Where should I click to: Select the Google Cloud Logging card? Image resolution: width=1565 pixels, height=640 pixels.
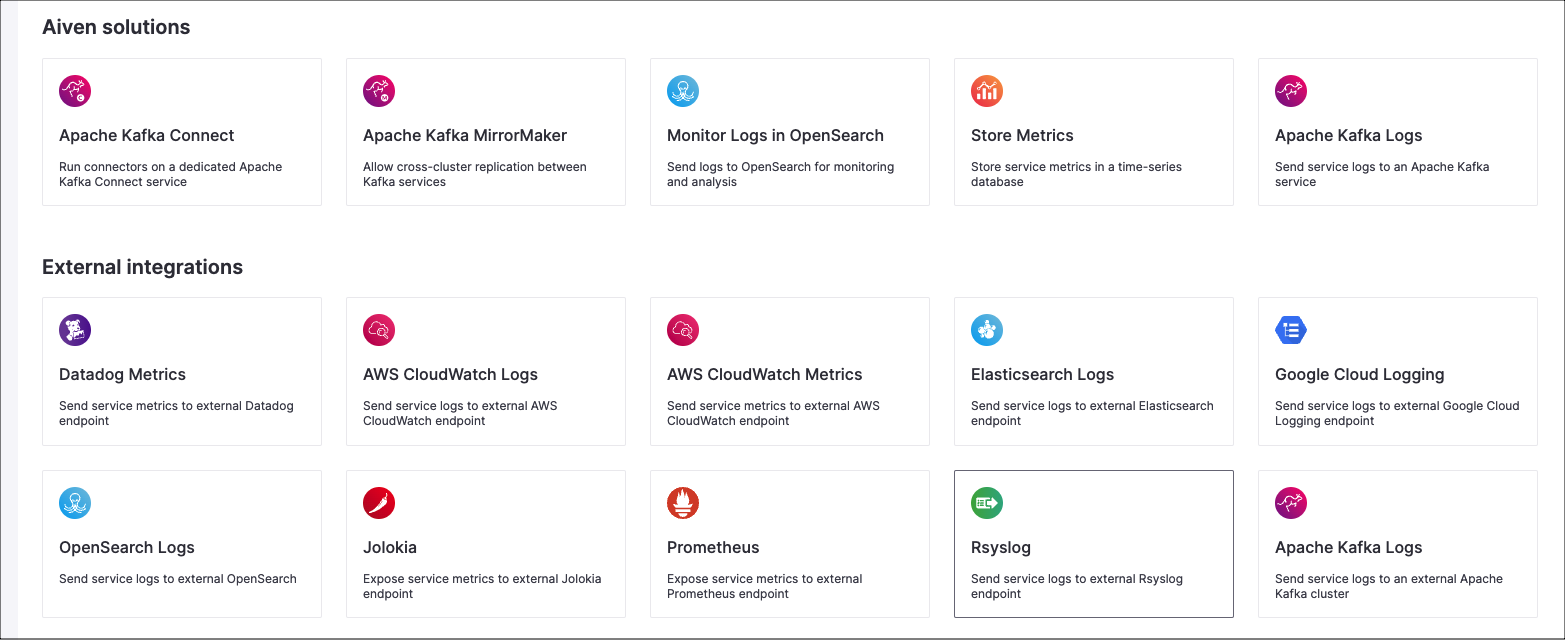coord(1397,371)
